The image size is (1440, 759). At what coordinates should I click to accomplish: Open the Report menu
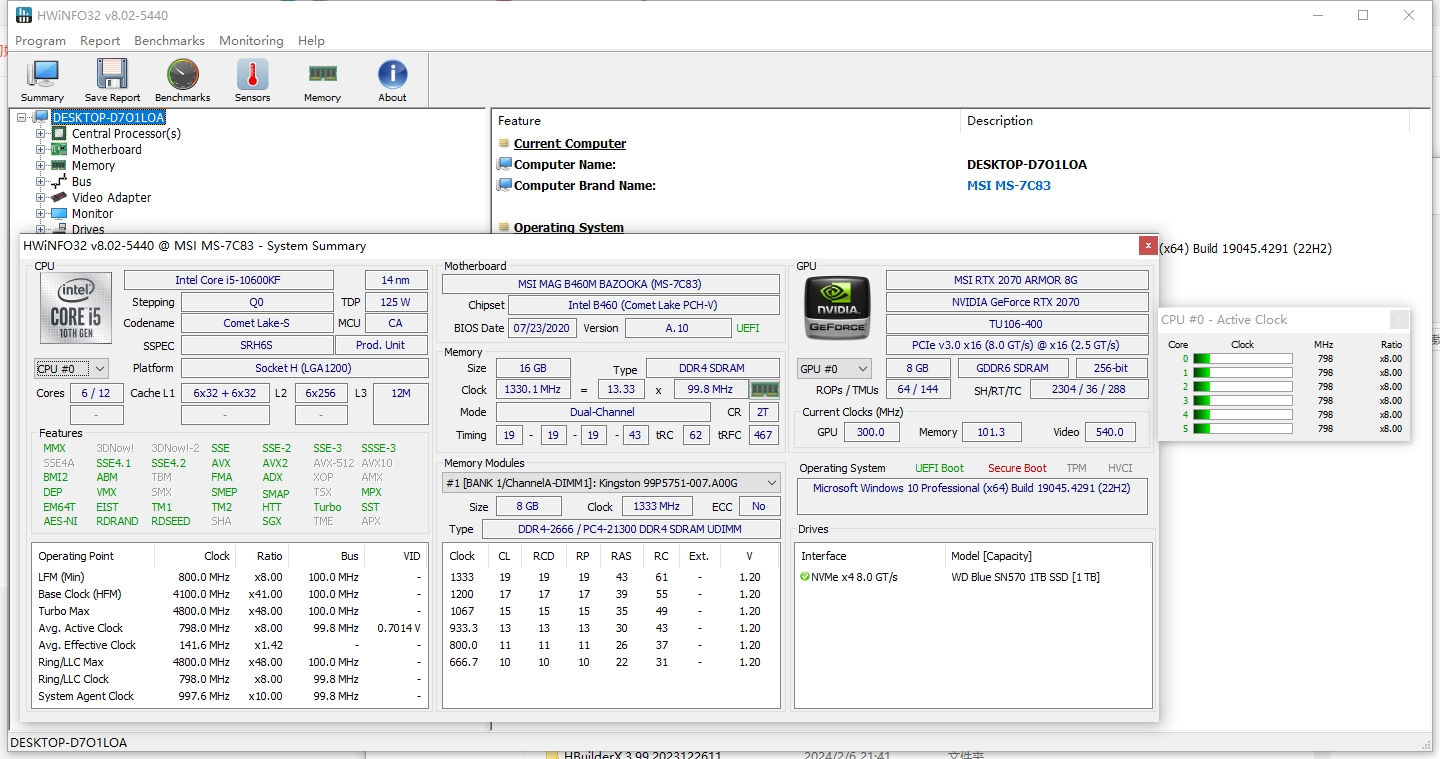(x=100, y=41)
